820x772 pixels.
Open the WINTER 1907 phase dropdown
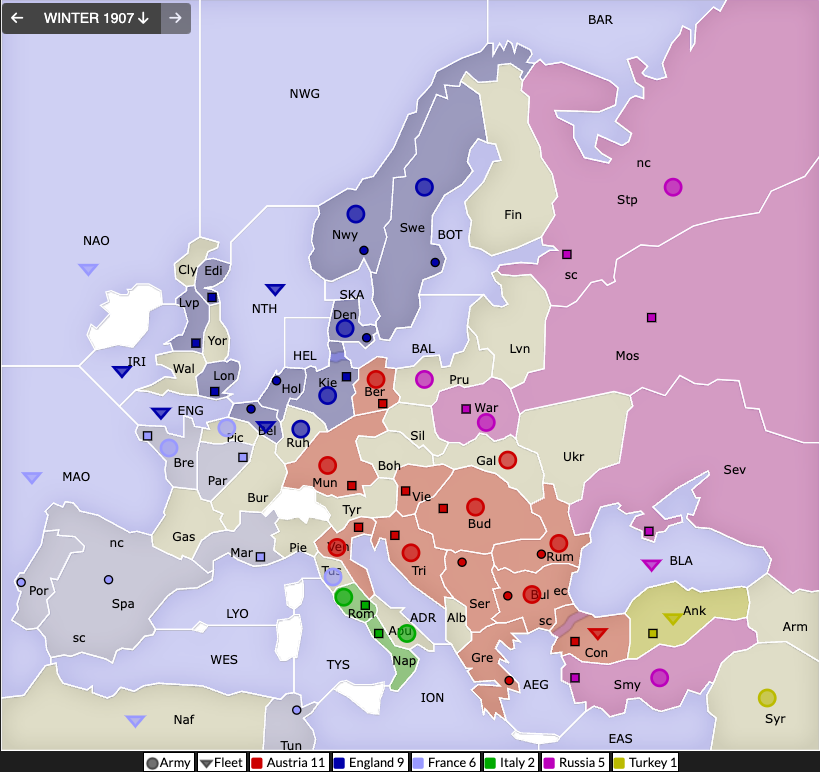[x=96, y=18]
